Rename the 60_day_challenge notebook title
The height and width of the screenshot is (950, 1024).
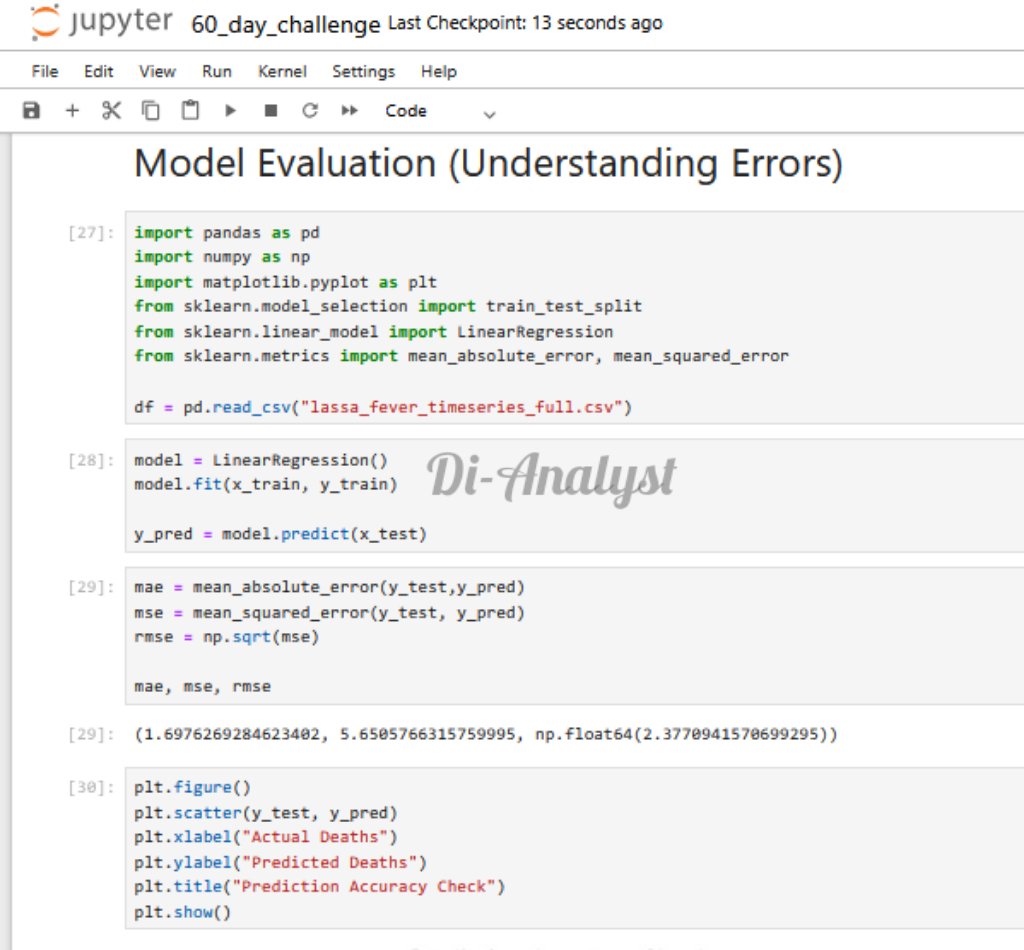click(x=285, y=25)
